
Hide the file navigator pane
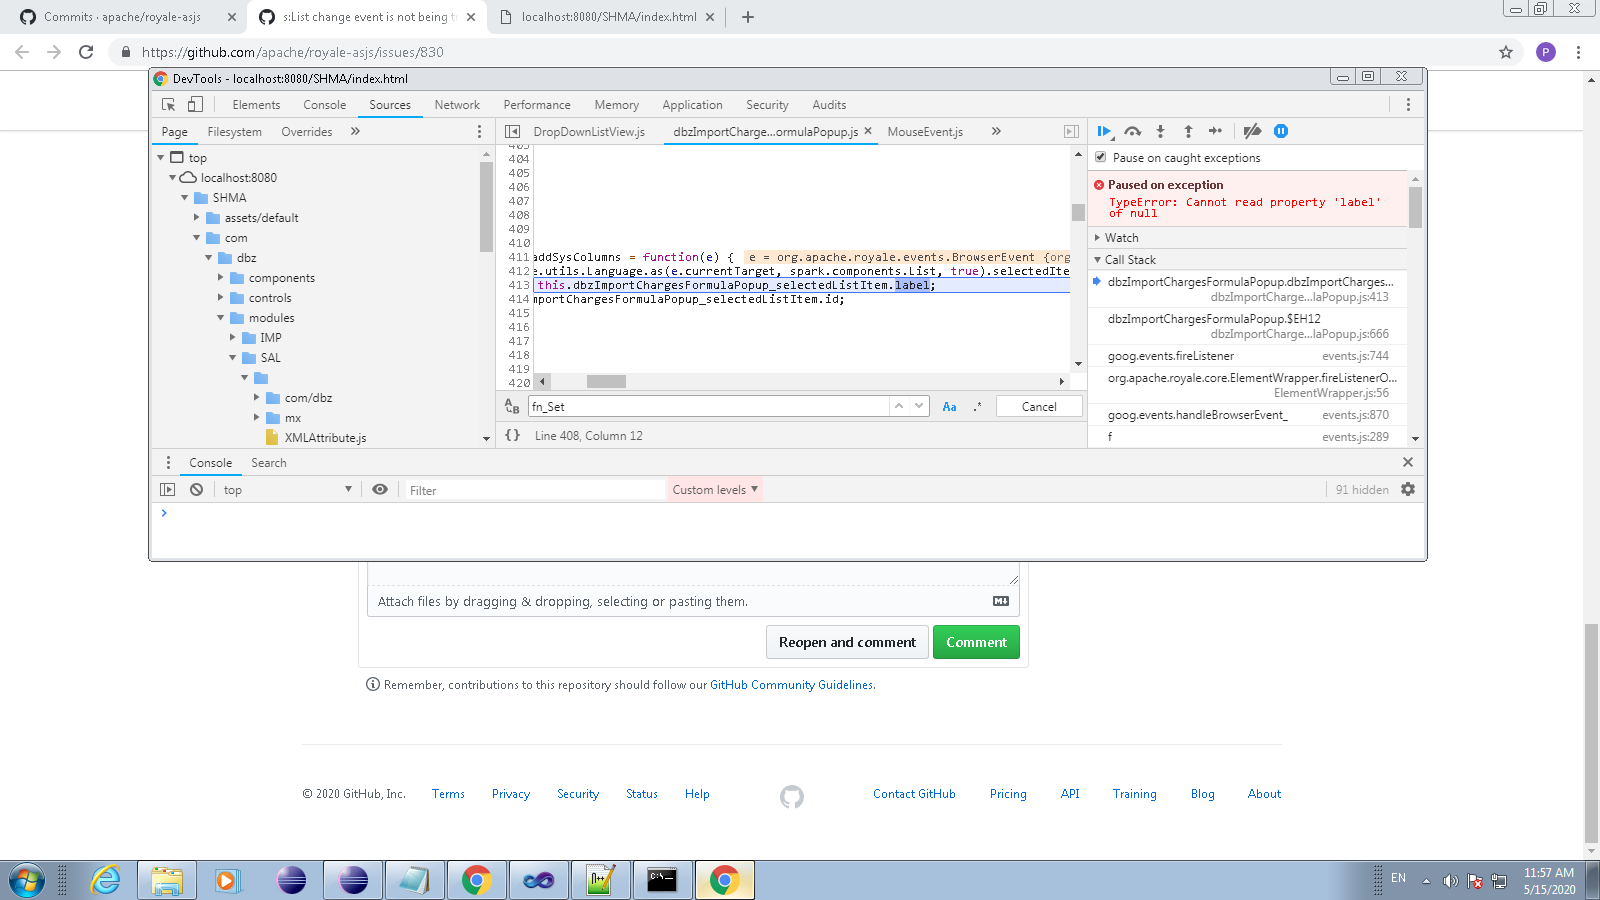click(513, 131)
